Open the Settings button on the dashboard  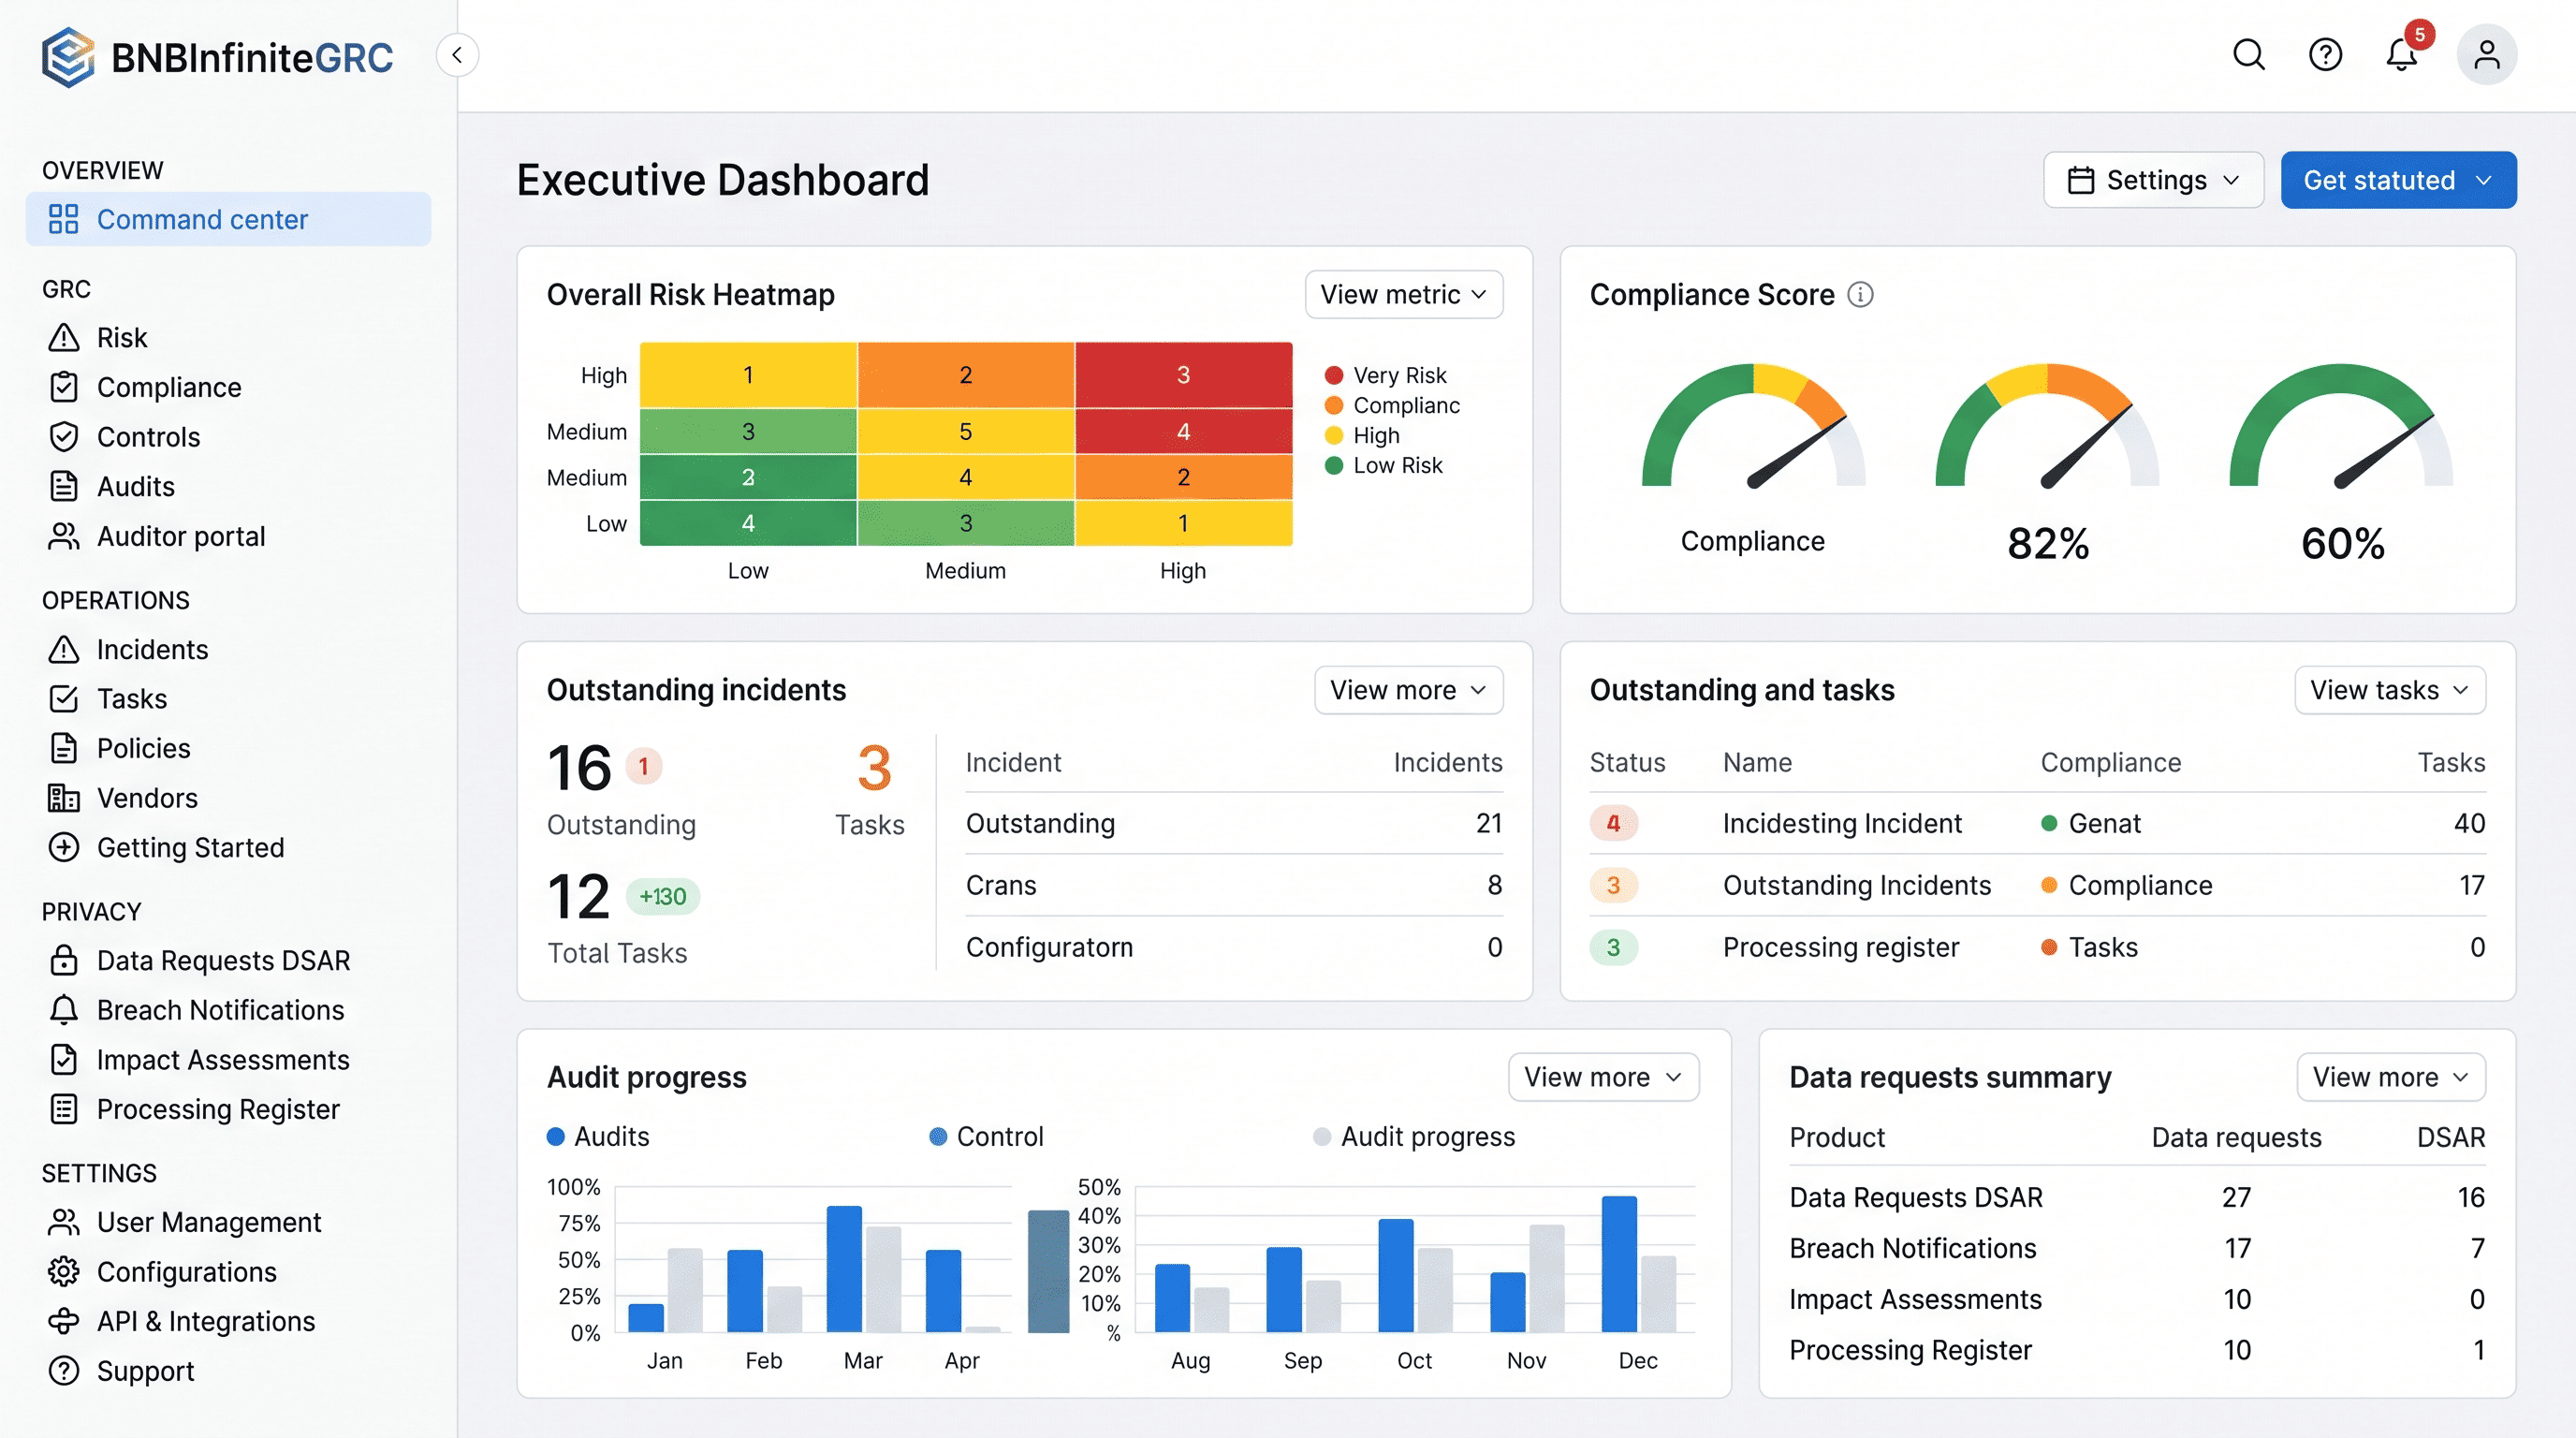pyautogui.click(x=2154, y=180)
